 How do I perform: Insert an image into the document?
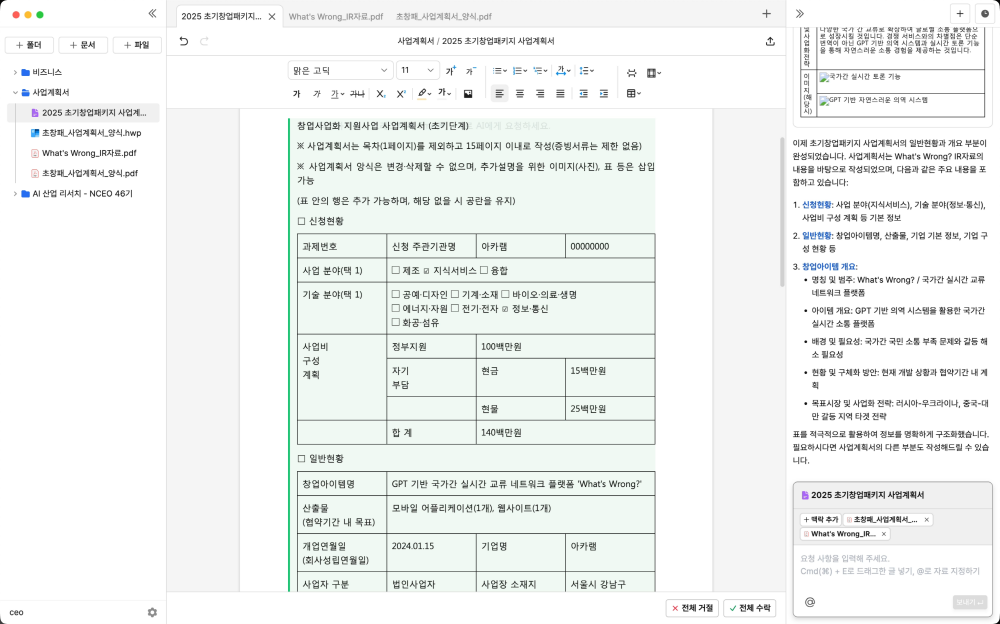(x=468, y=94)
